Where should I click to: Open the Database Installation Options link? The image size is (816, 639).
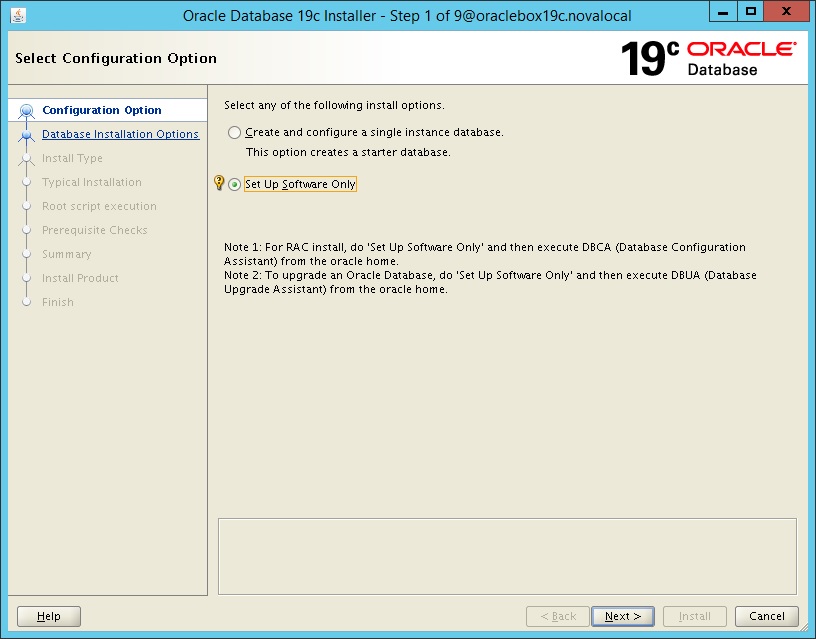coord(120,134)
